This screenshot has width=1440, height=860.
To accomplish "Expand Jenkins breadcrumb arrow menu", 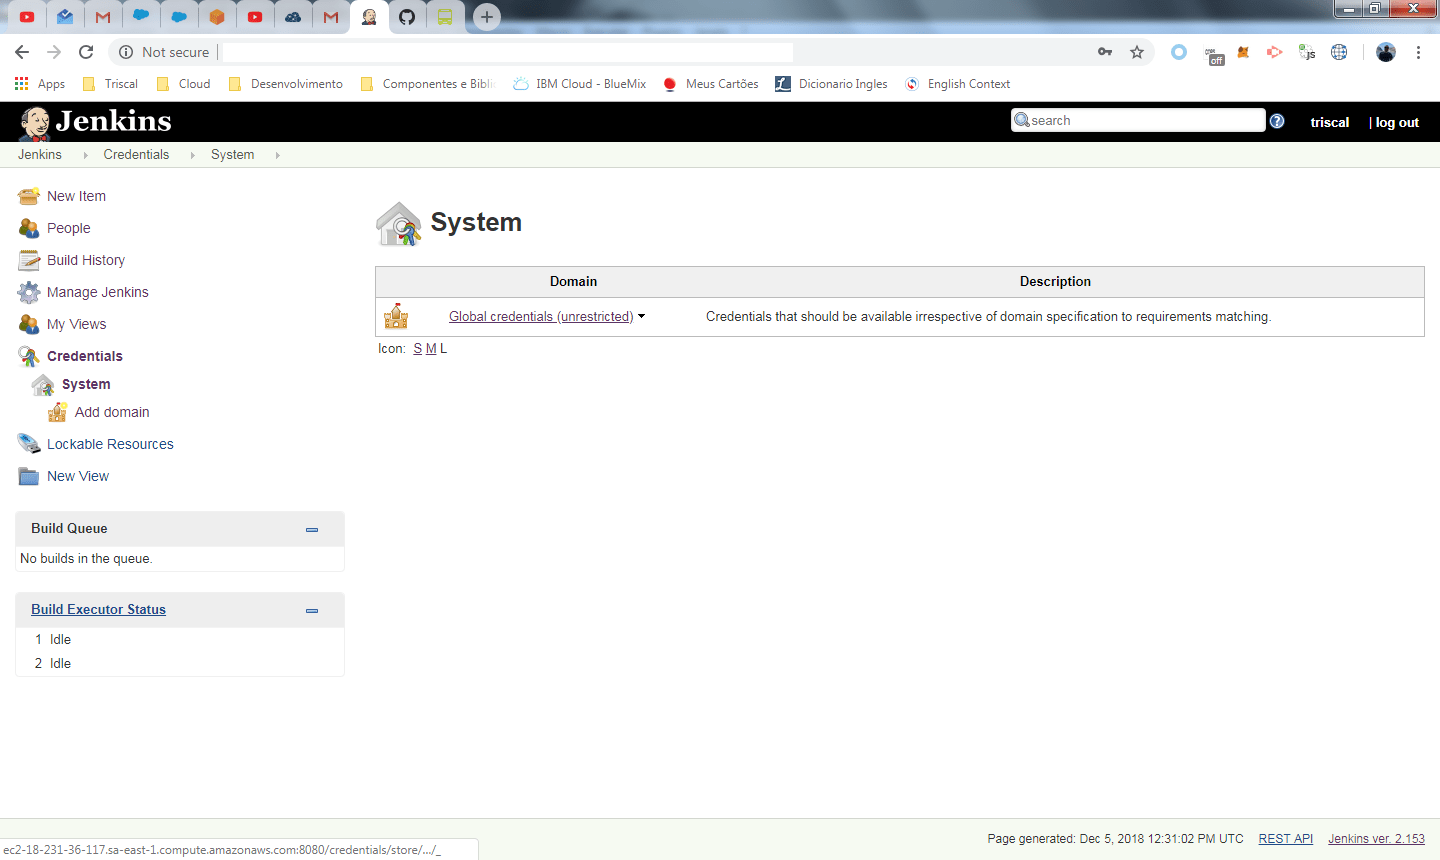I will 85,155.
